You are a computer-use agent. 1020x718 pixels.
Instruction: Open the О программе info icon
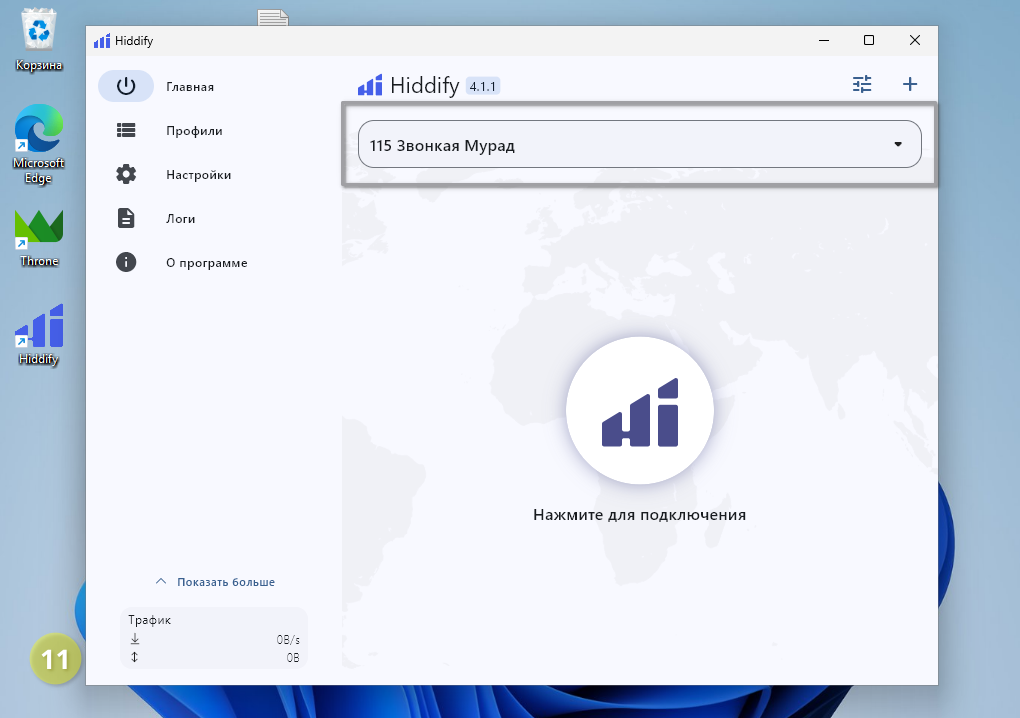[126, 262]
